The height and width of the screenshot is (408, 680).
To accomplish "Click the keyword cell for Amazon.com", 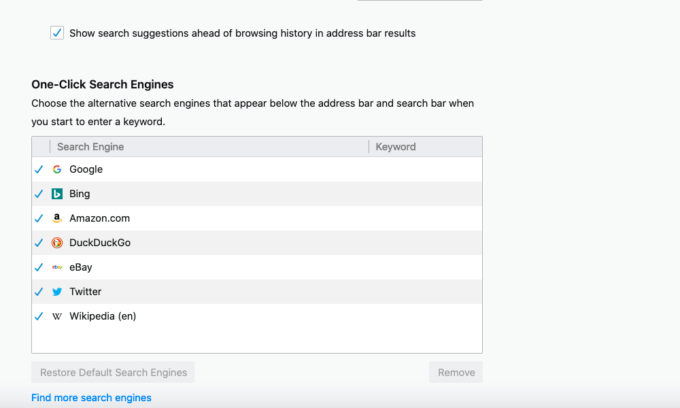I will [425, 218].
